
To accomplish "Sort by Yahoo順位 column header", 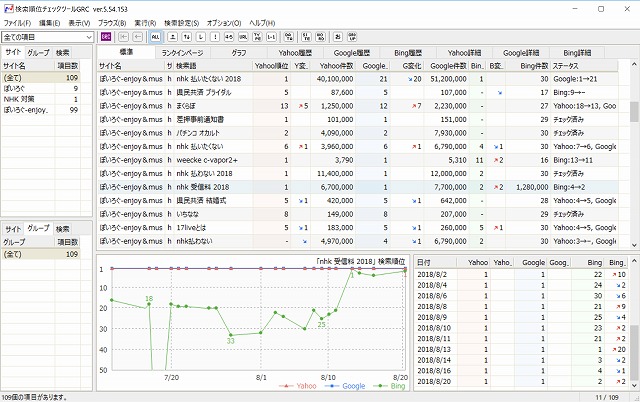I will click(271, 66).
